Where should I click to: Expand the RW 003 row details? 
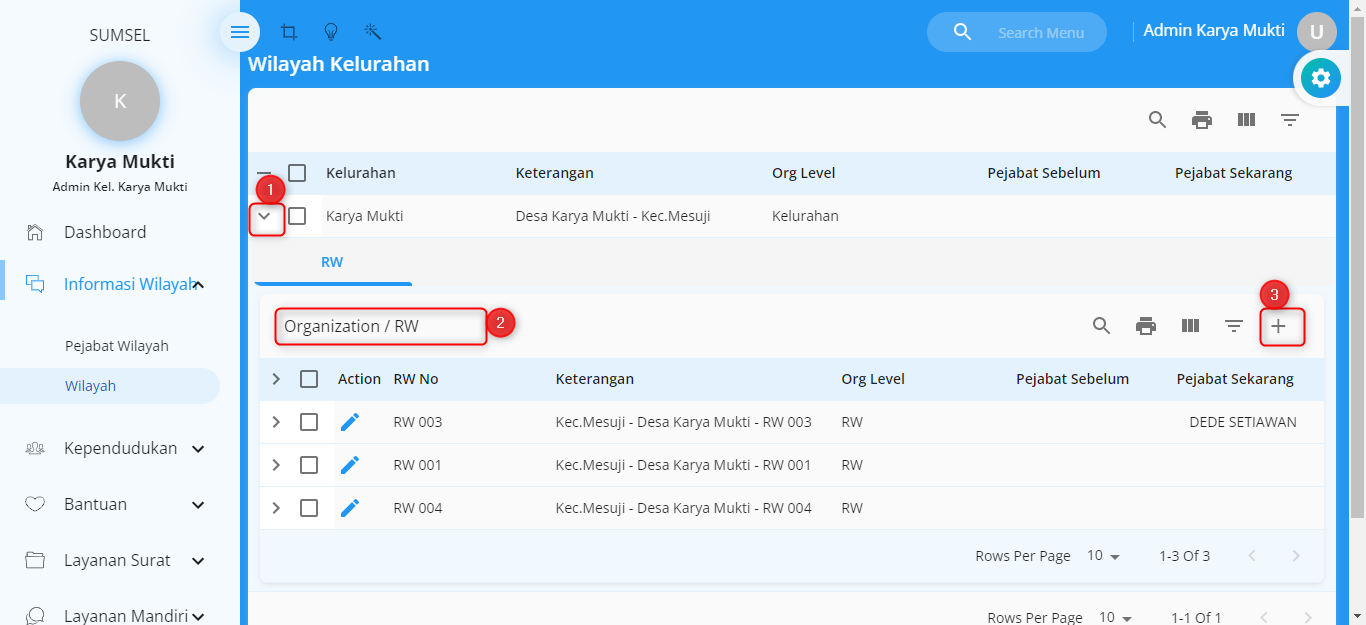pyautogui.click(x=277, y=422)
